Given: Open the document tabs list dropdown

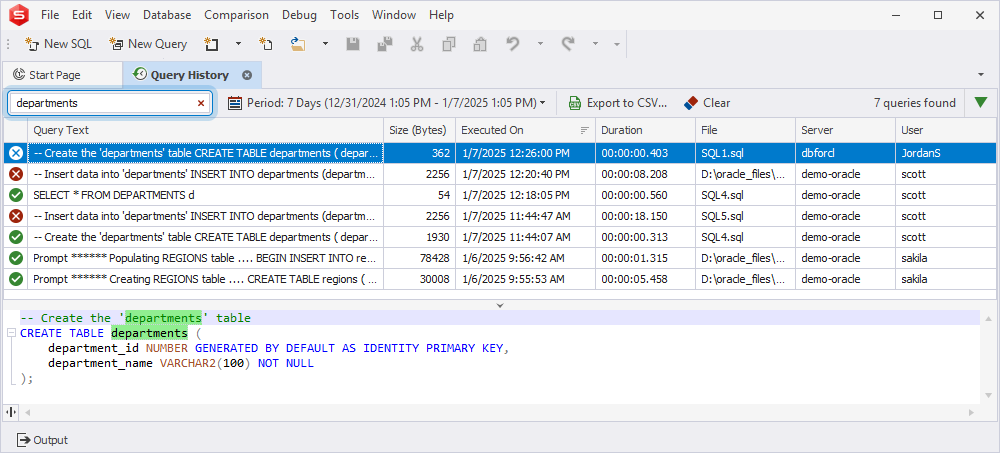Looking at the screenshot, I should tap(981, 75).
